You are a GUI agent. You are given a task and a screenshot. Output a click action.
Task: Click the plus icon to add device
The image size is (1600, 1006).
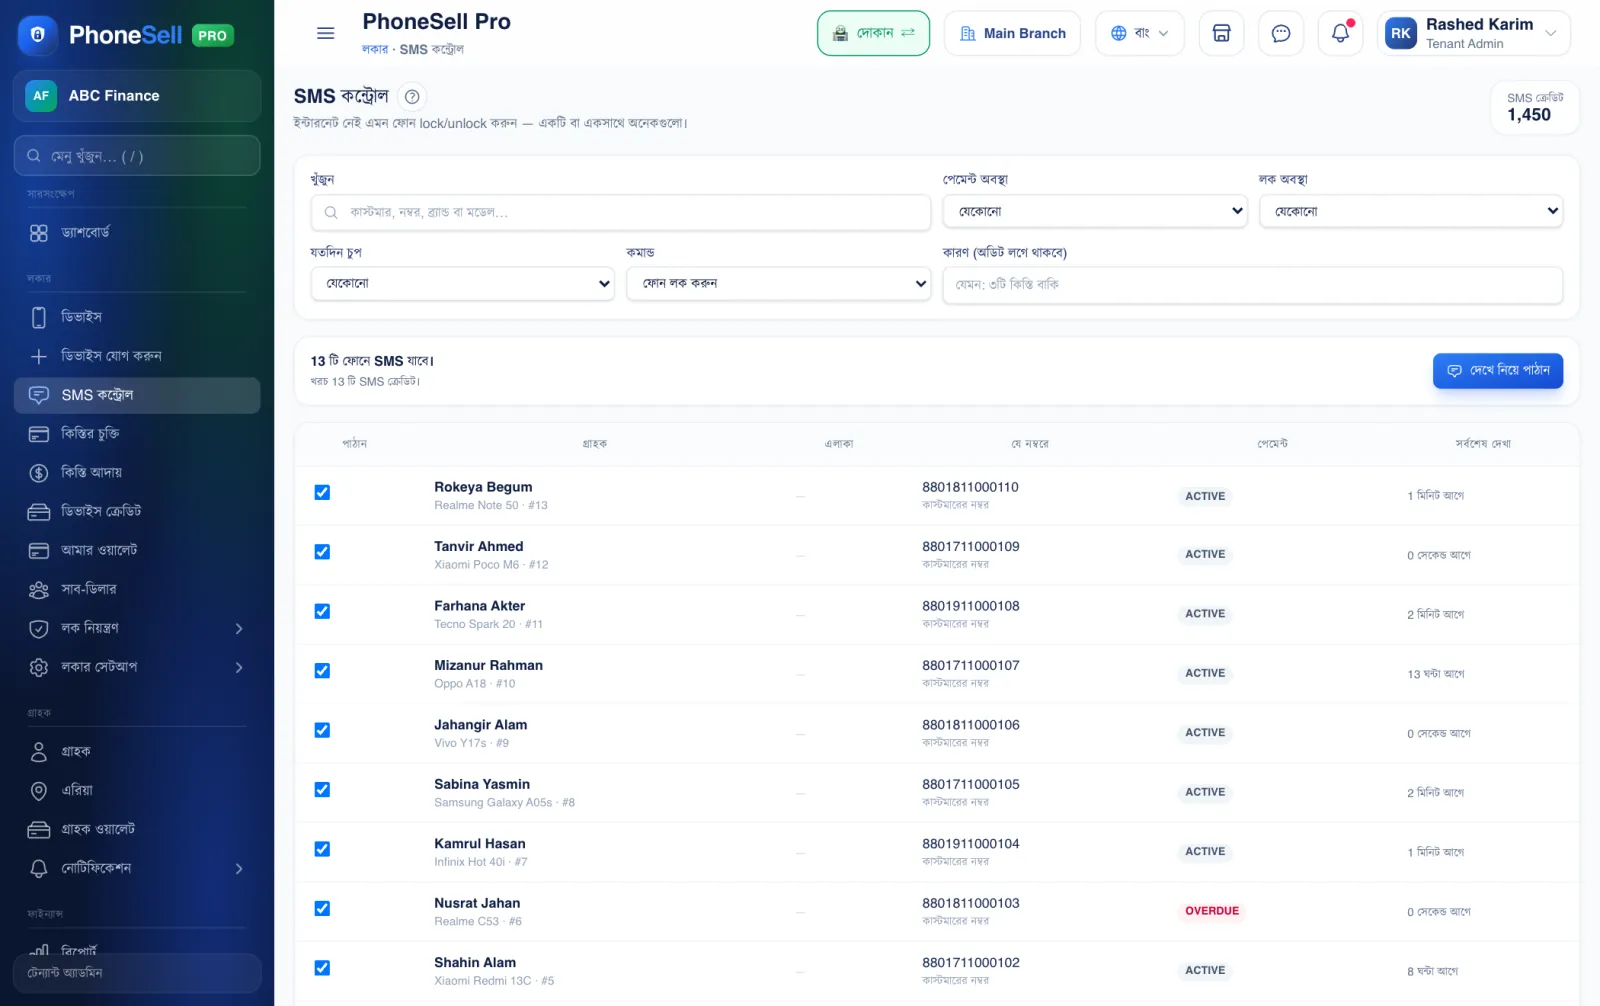tap(39, 356)
